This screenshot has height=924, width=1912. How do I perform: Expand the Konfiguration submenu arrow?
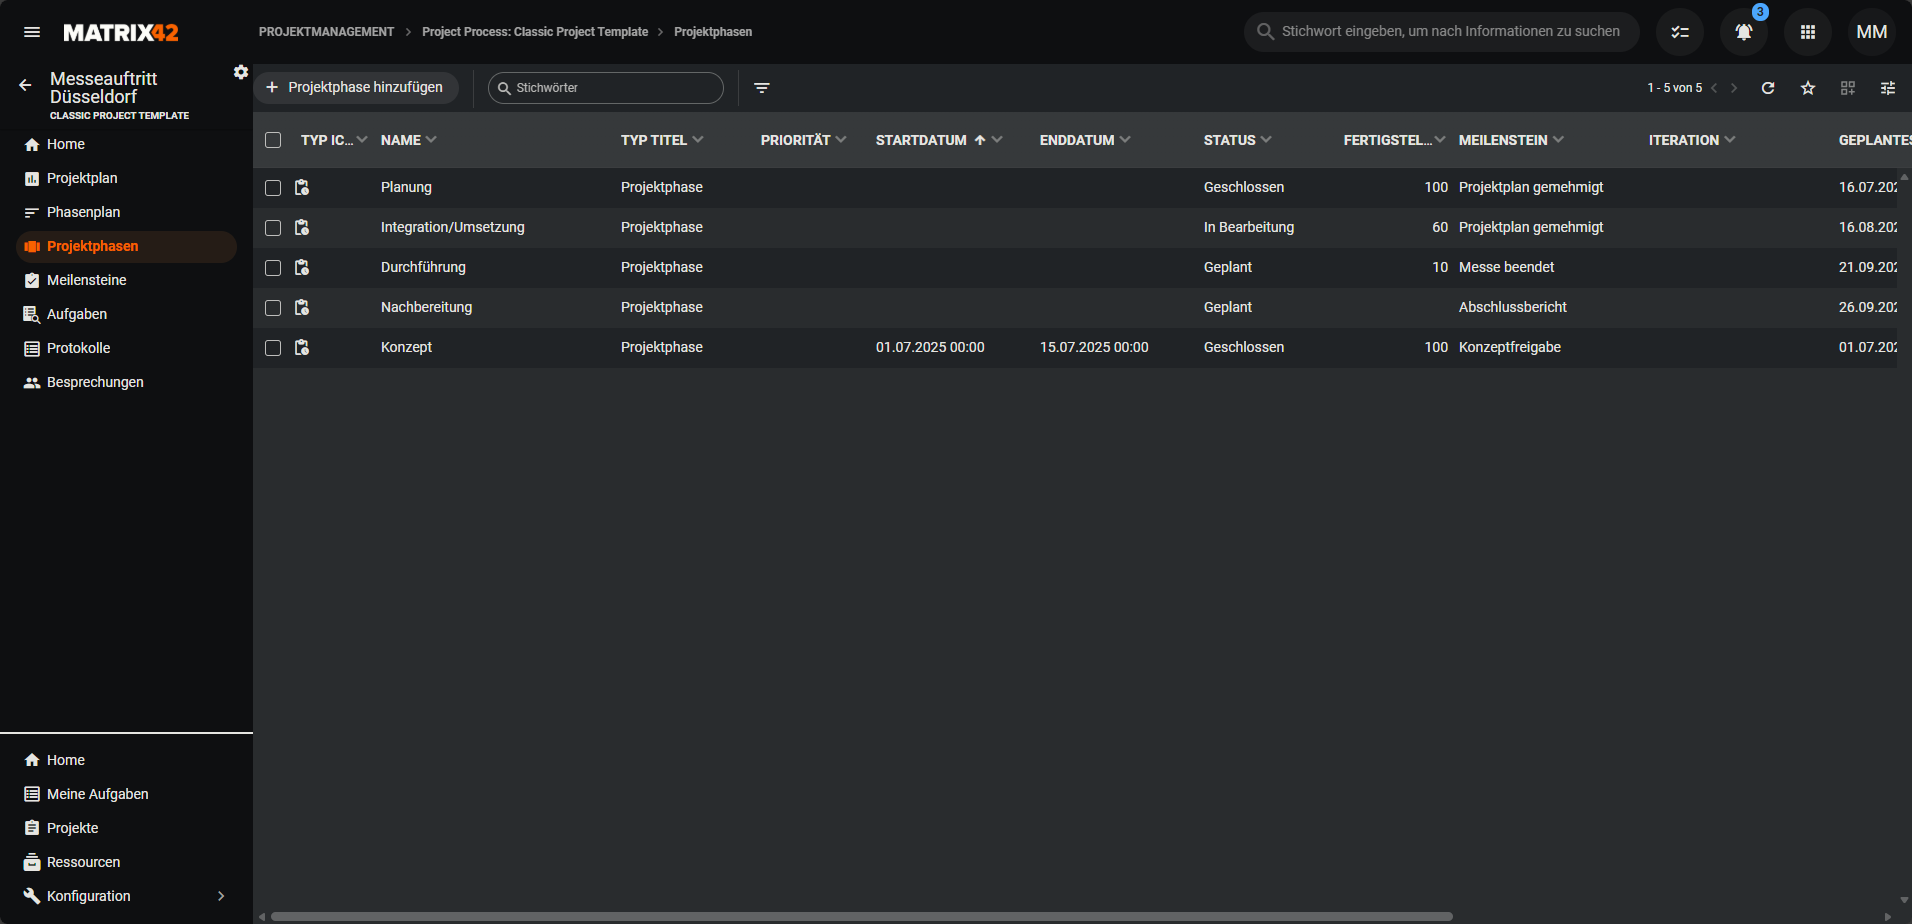coord(221,896)
